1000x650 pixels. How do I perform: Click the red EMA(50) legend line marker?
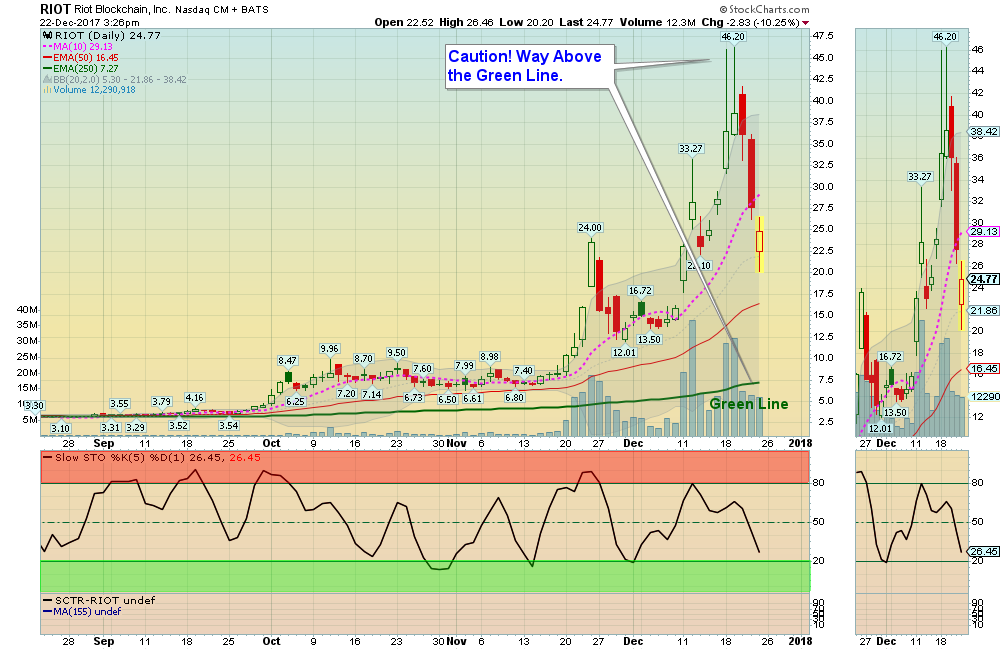47,57
